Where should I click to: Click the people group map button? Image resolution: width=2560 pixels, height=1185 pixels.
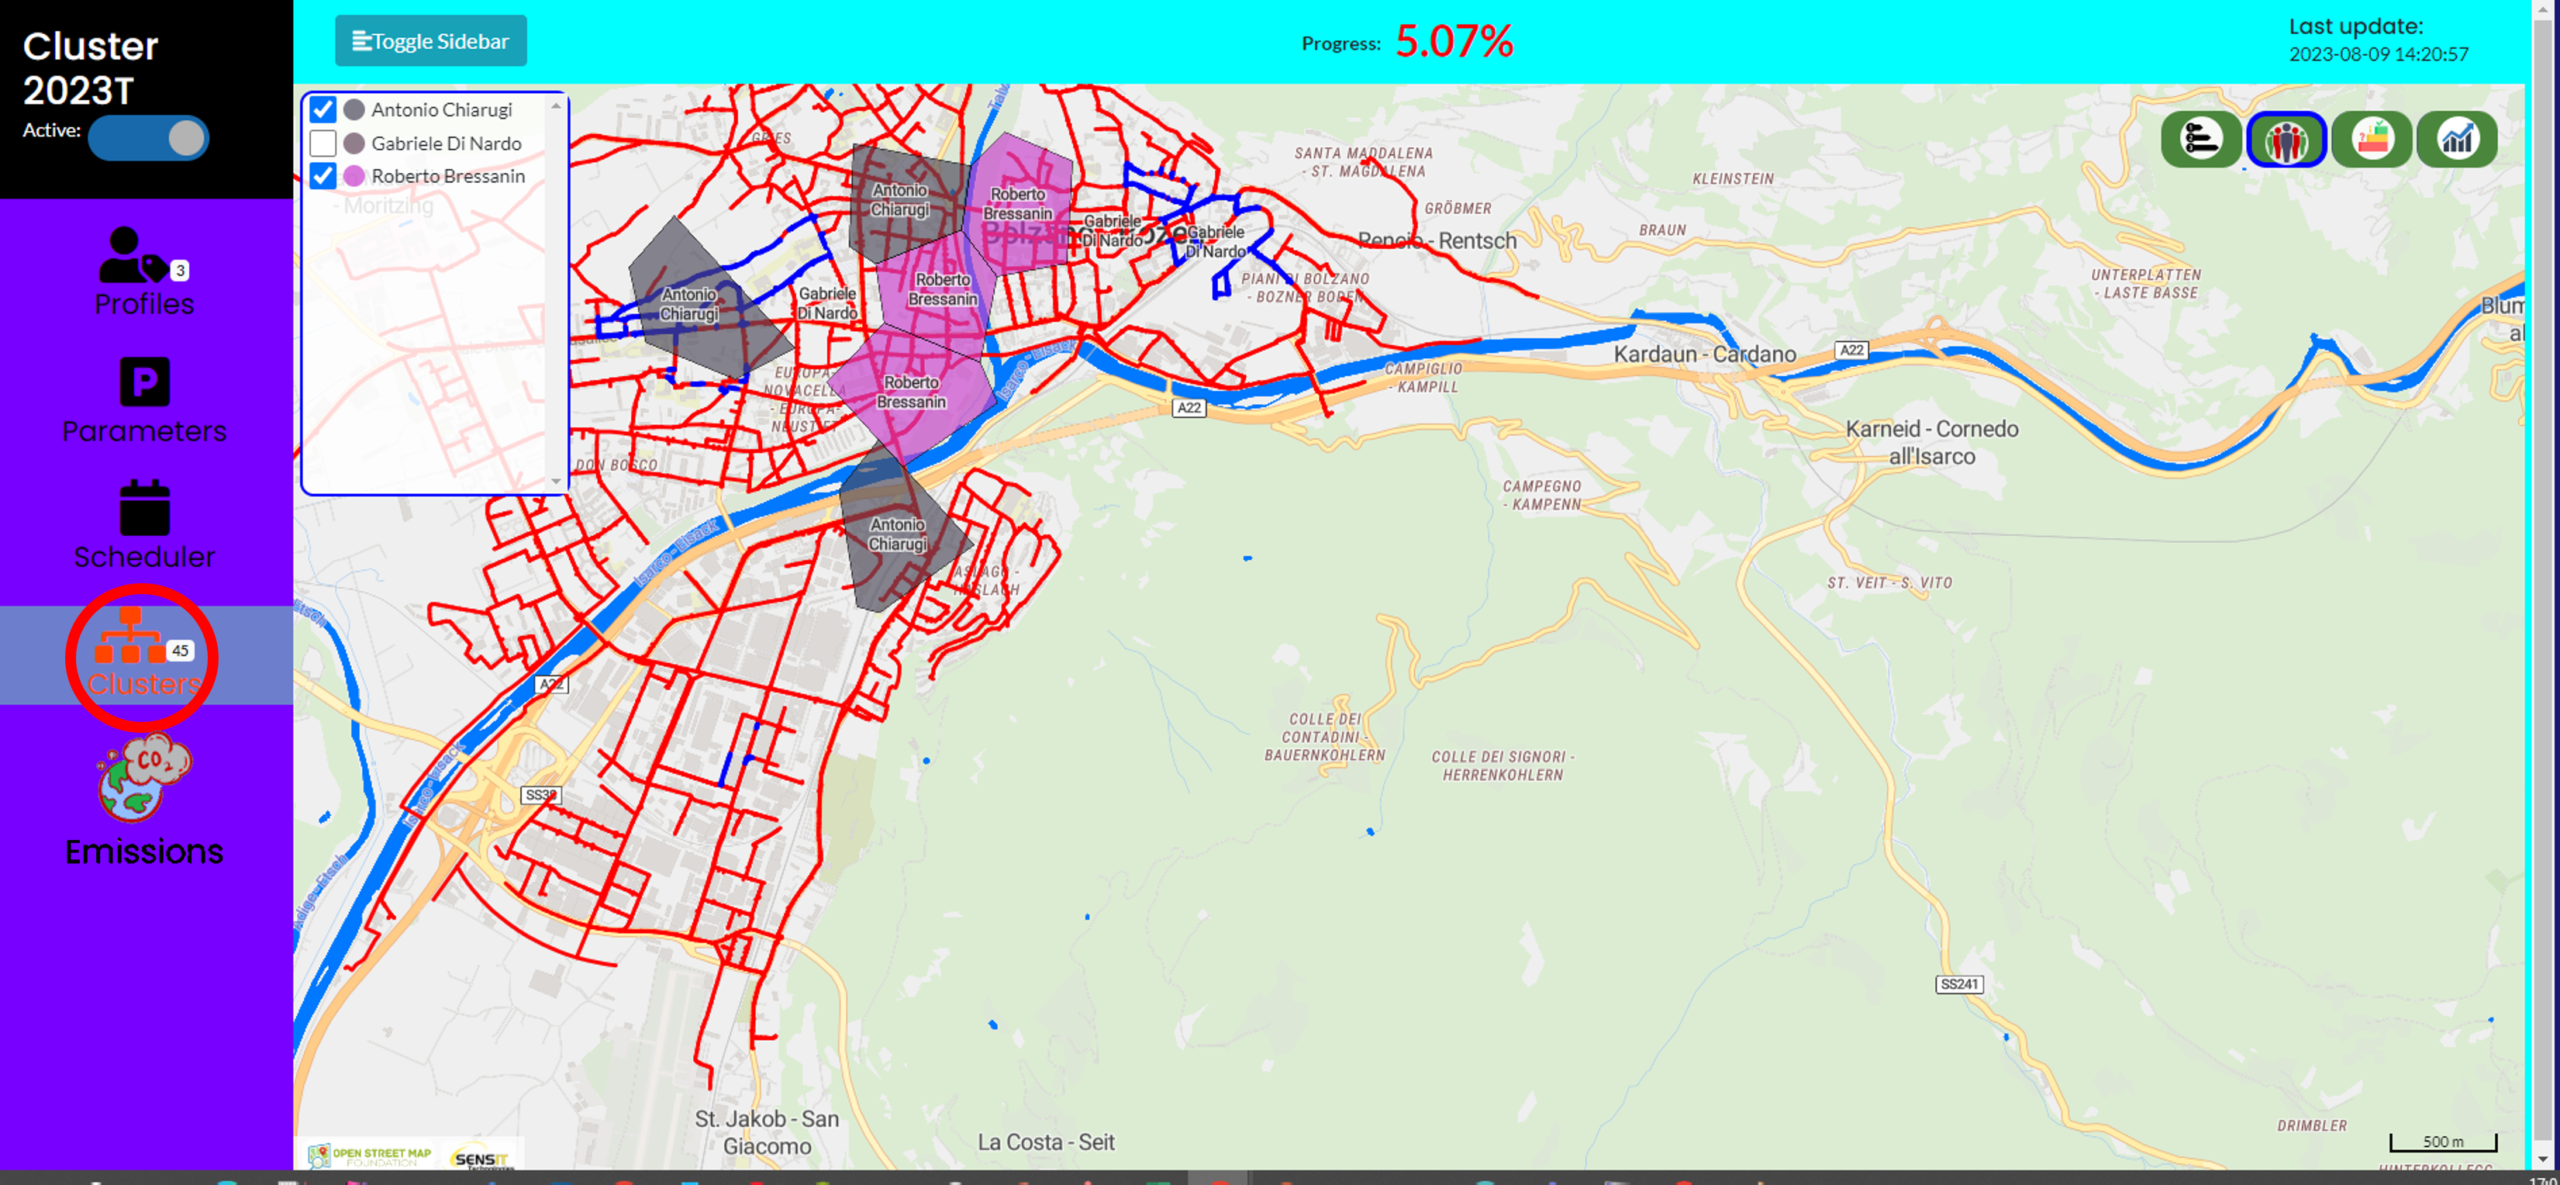pyautogui.click(x=2286, y=139)
